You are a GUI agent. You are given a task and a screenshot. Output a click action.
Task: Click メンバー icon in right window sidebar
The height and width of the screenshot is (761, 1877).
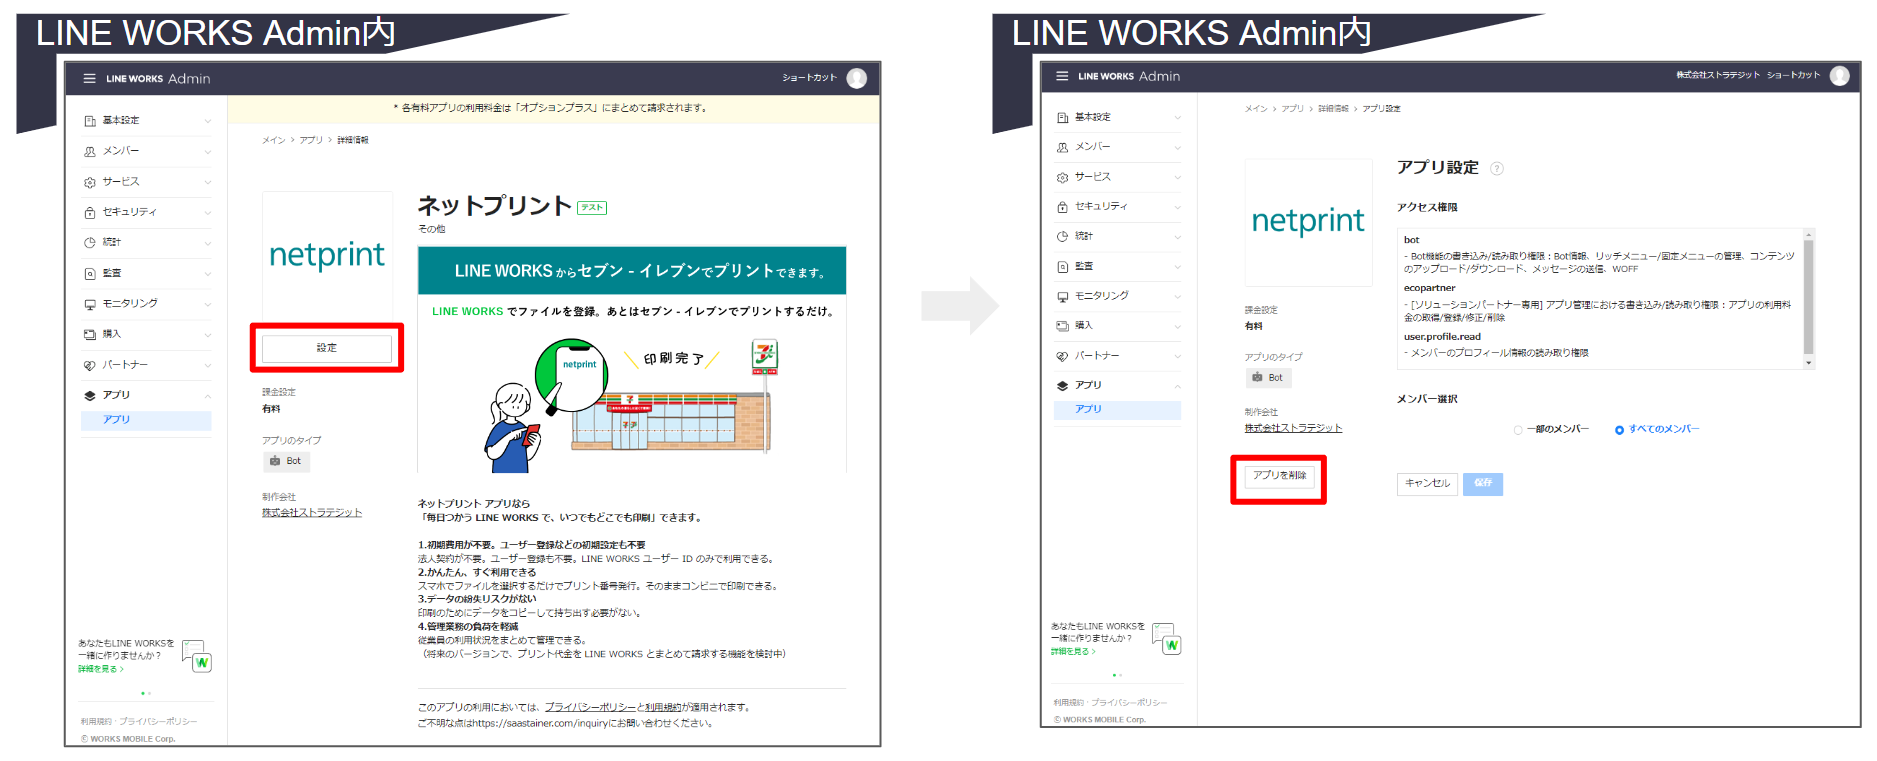pos(1063,147)
